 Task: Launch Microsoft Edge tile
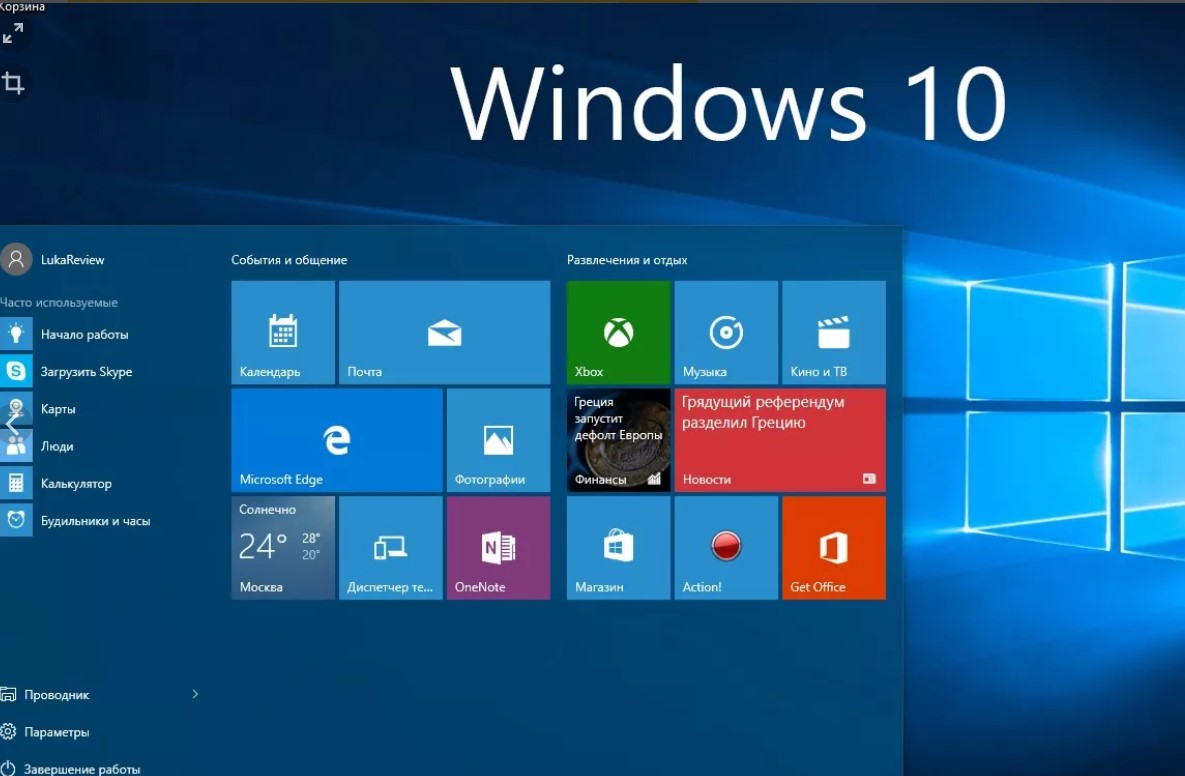click(336, 440)
